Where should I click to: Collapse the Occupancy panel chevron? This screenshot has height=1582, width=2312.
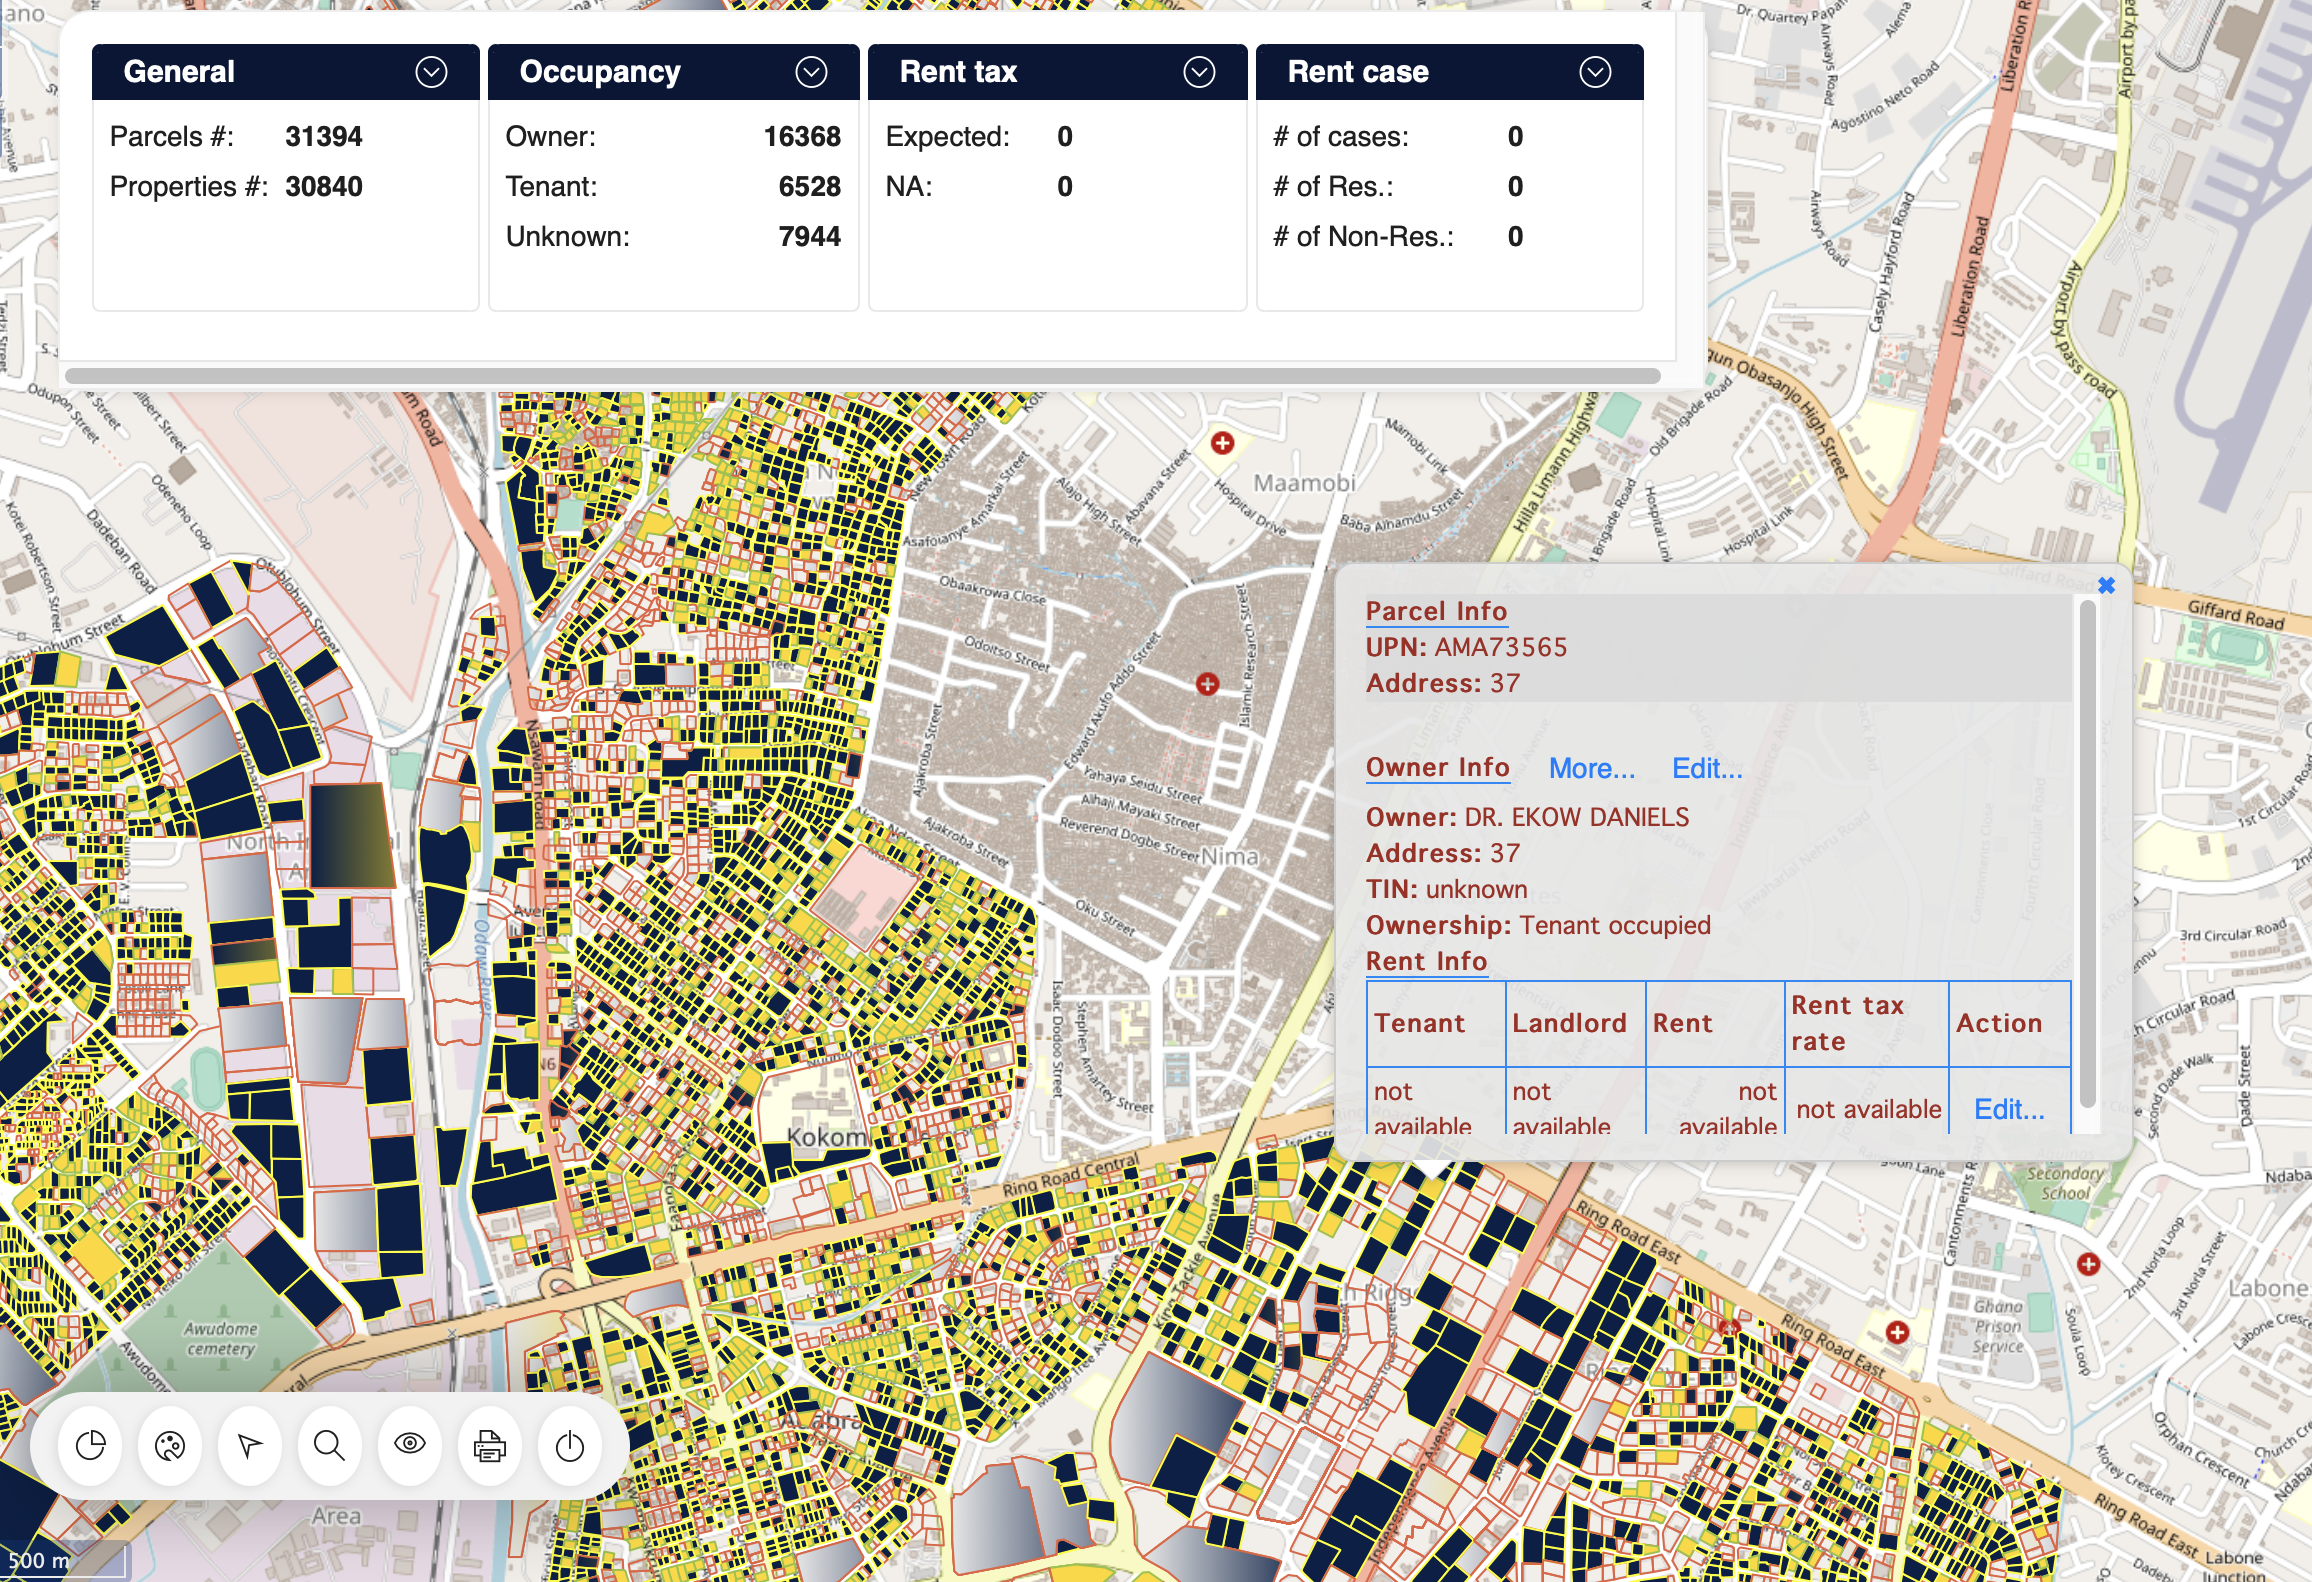coord(811,72)
